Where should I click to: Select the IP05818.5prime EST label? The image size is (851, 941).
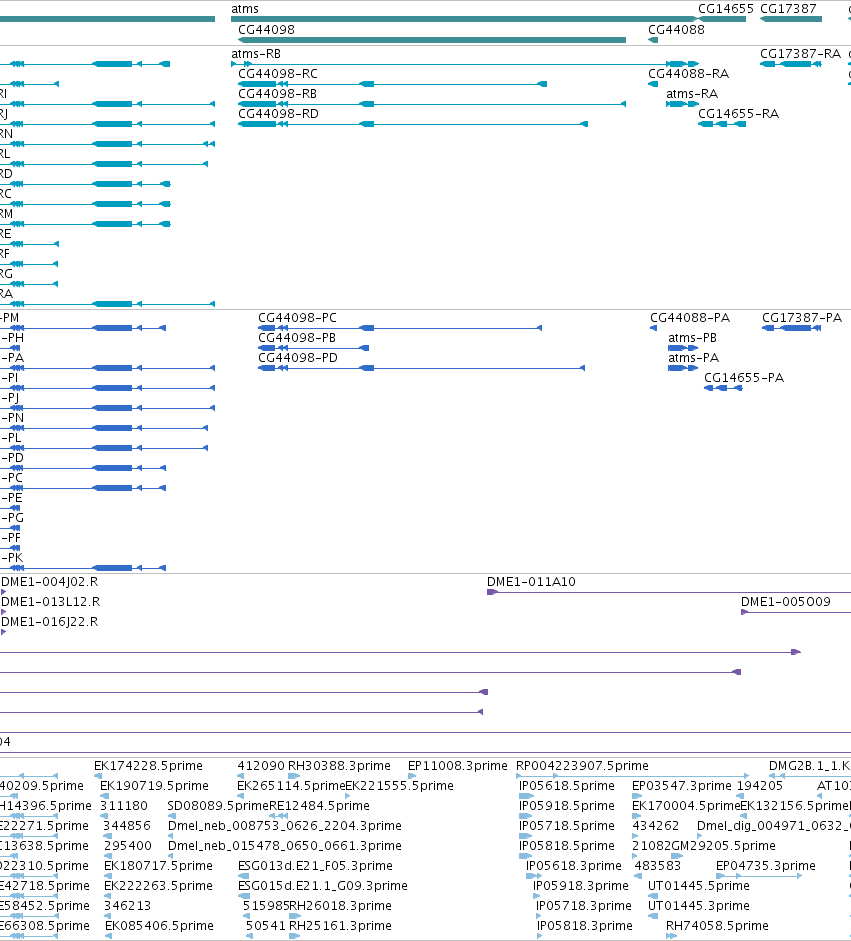[x=567, y=846]
